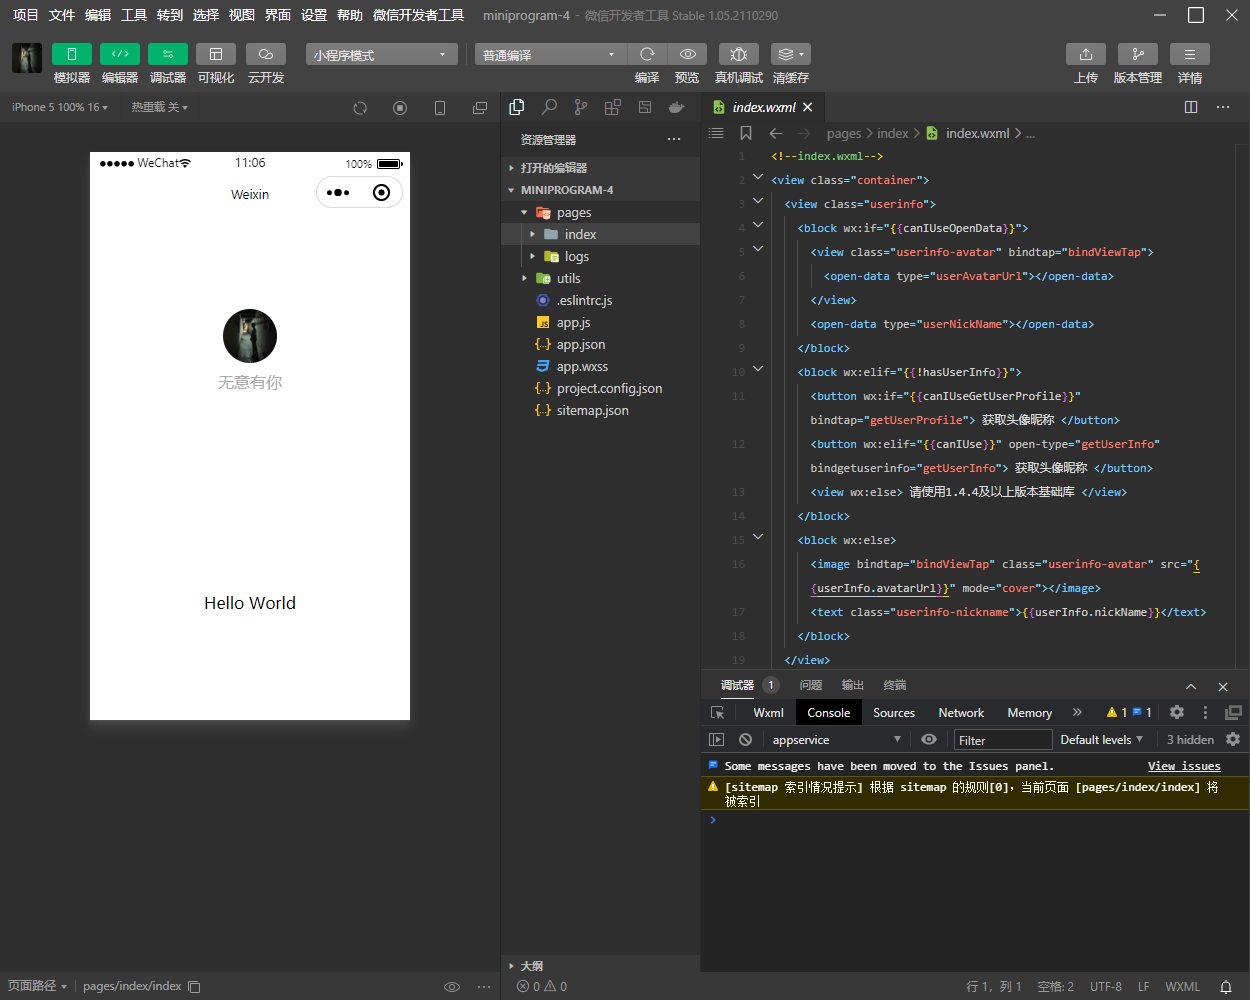1250x1000 pixels.
Task: Click the simulator capsule record button
Action: point(381,193)
